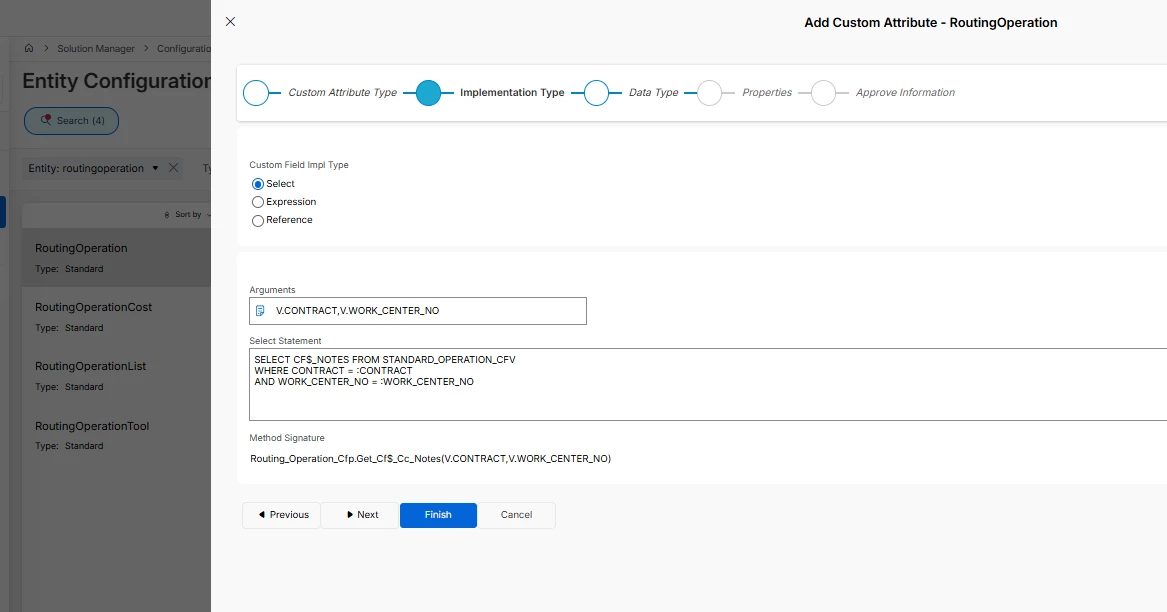Click the home icon in breadcrumb
Screen dimensions: 1167x612
coord(29,48)
